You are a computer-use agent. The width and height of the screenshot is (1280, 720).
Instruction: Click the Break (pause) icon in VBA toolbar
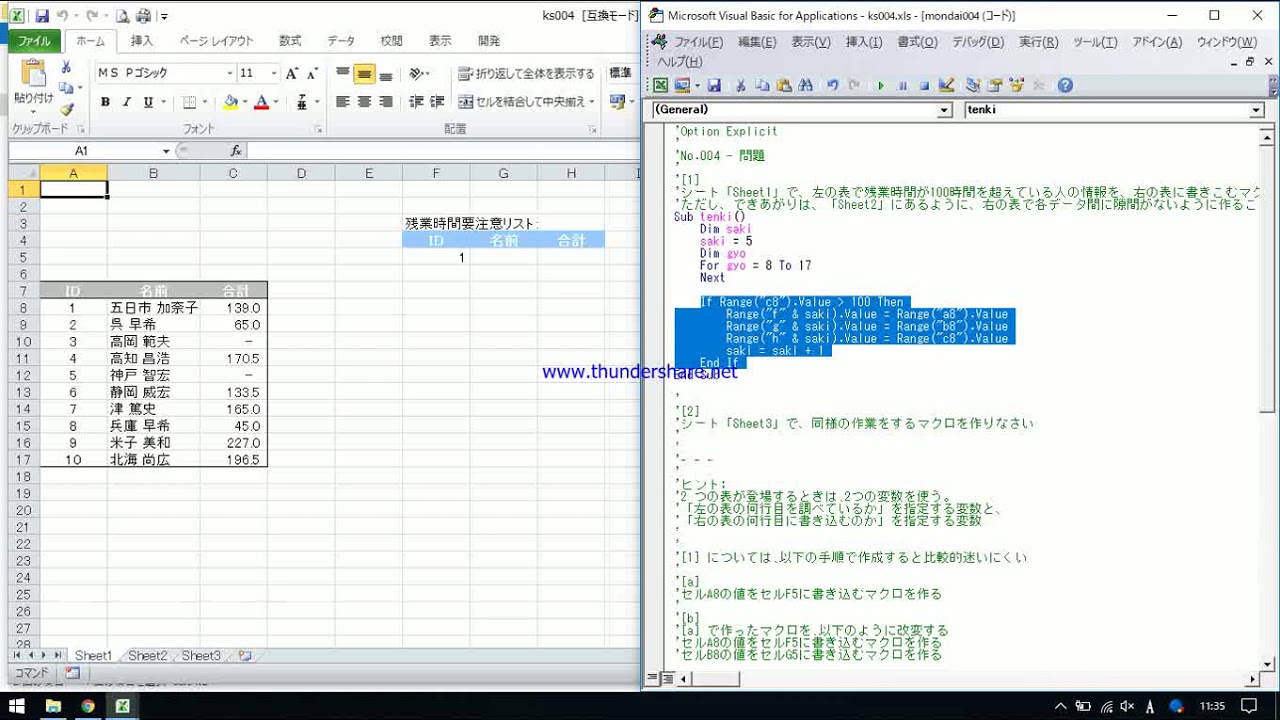(x=903, y=86)
